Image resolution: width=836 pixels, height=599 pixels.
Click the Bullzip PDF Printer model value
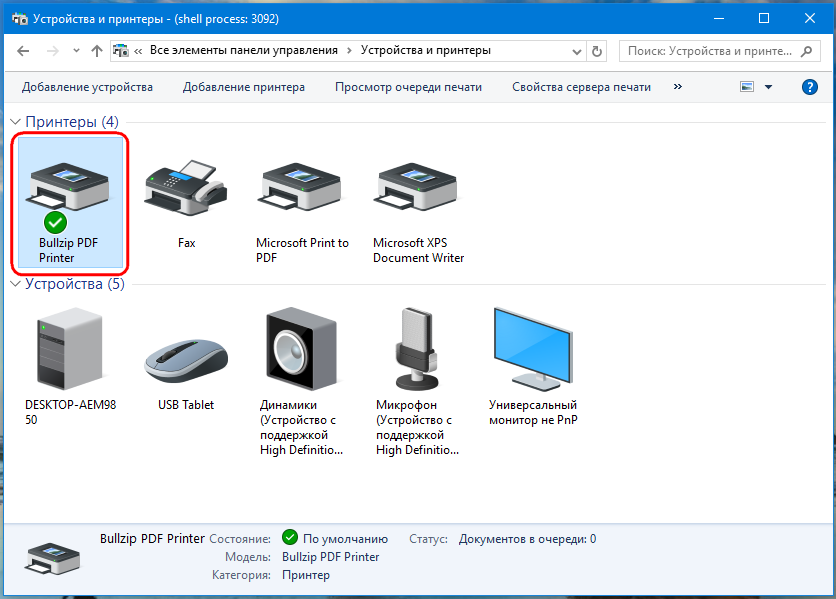331,557
